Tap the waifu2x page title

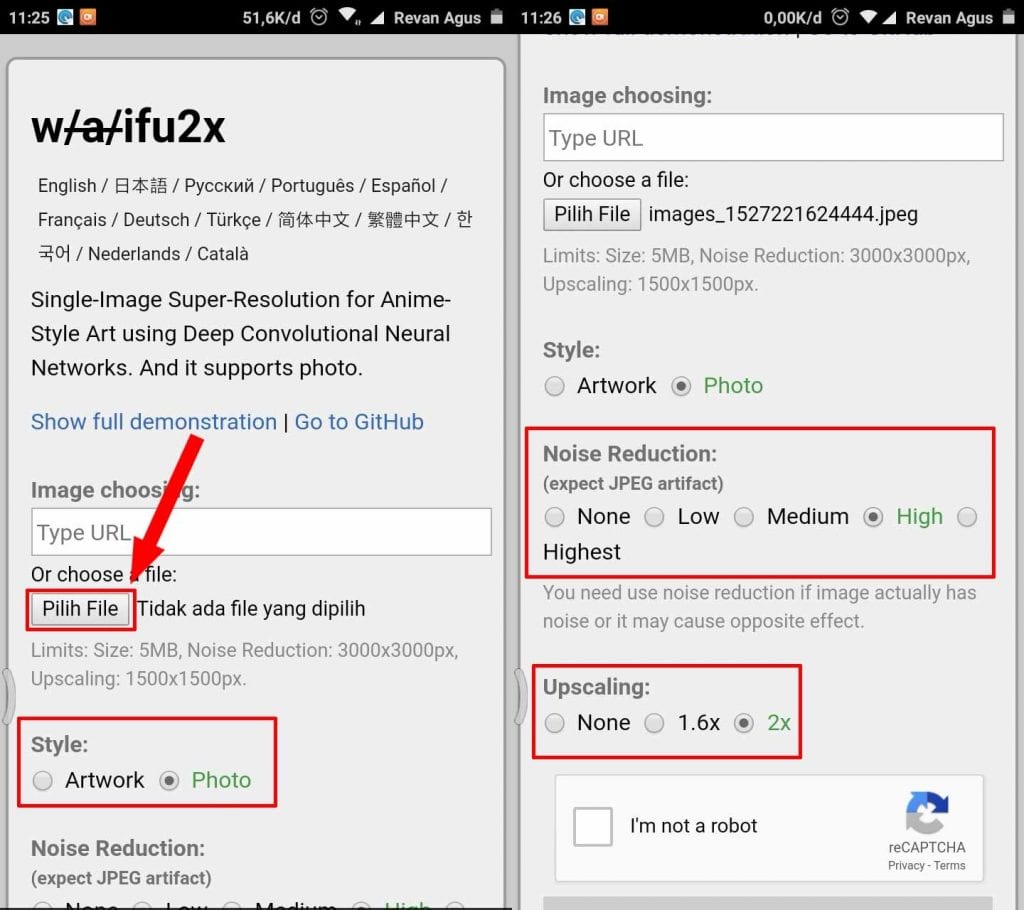tap(128, 127)
